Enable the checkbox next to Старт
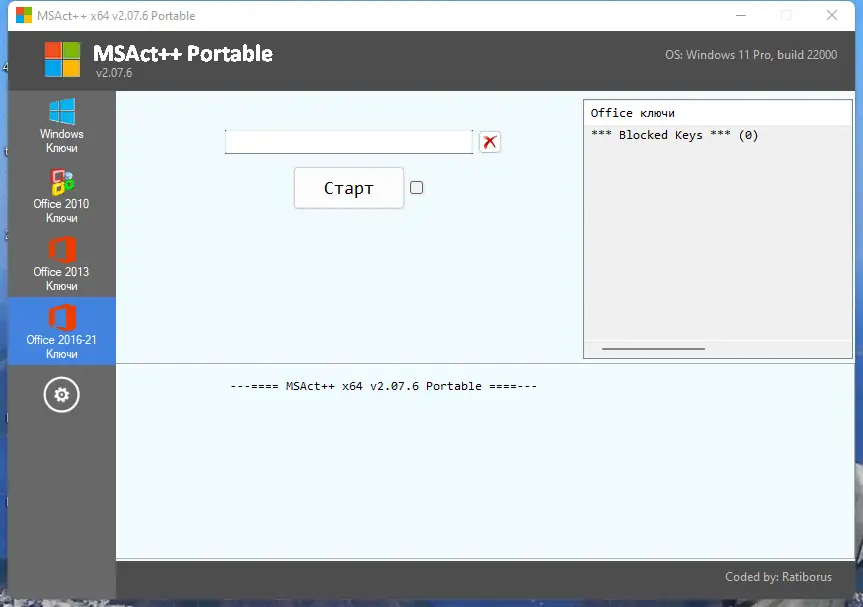Image resolution: width=863 pixels, height=607 pixels. (x=416, y=187)
